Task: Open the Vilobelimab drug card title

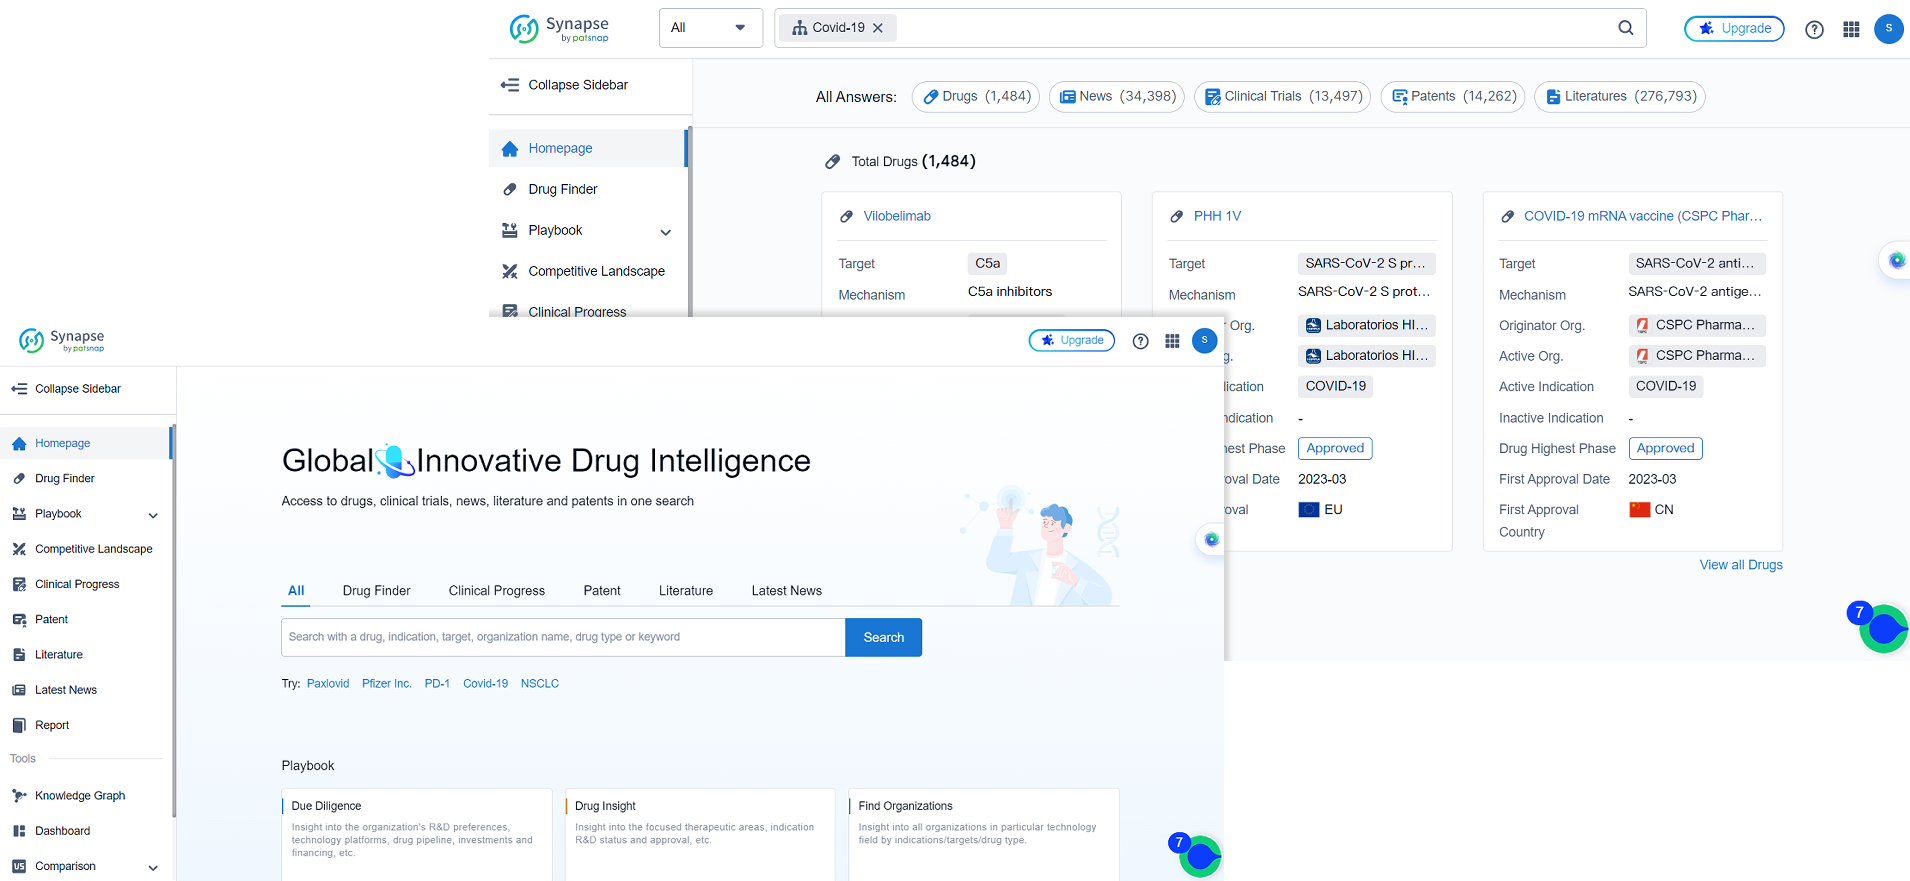Action: coord(897,216)
